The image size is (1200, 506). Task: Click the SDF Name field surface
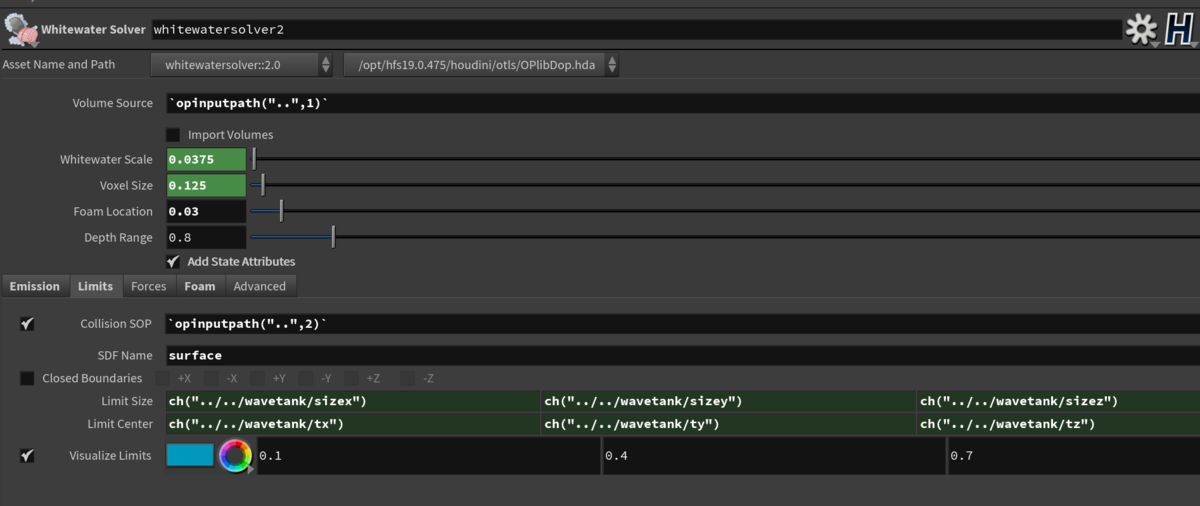coord(682,355)
